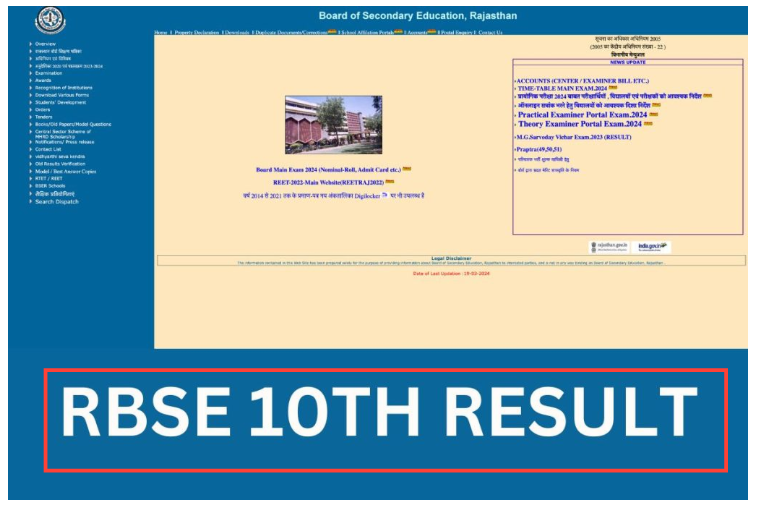Open the Praptra(49,50,51) news link
This screenshot has width=757, height=509.
(x=539, y=149)
